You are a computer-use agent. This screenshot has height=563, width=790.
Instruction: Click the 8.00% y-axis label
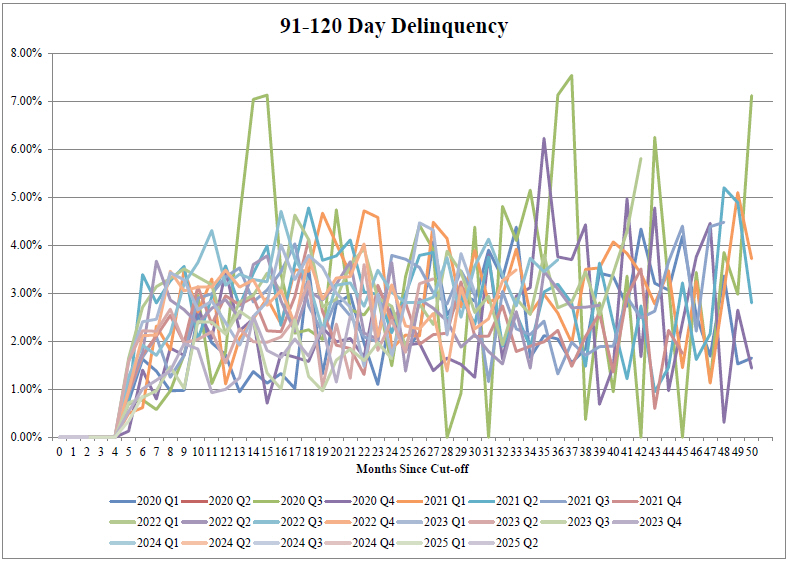click(25, 53)
